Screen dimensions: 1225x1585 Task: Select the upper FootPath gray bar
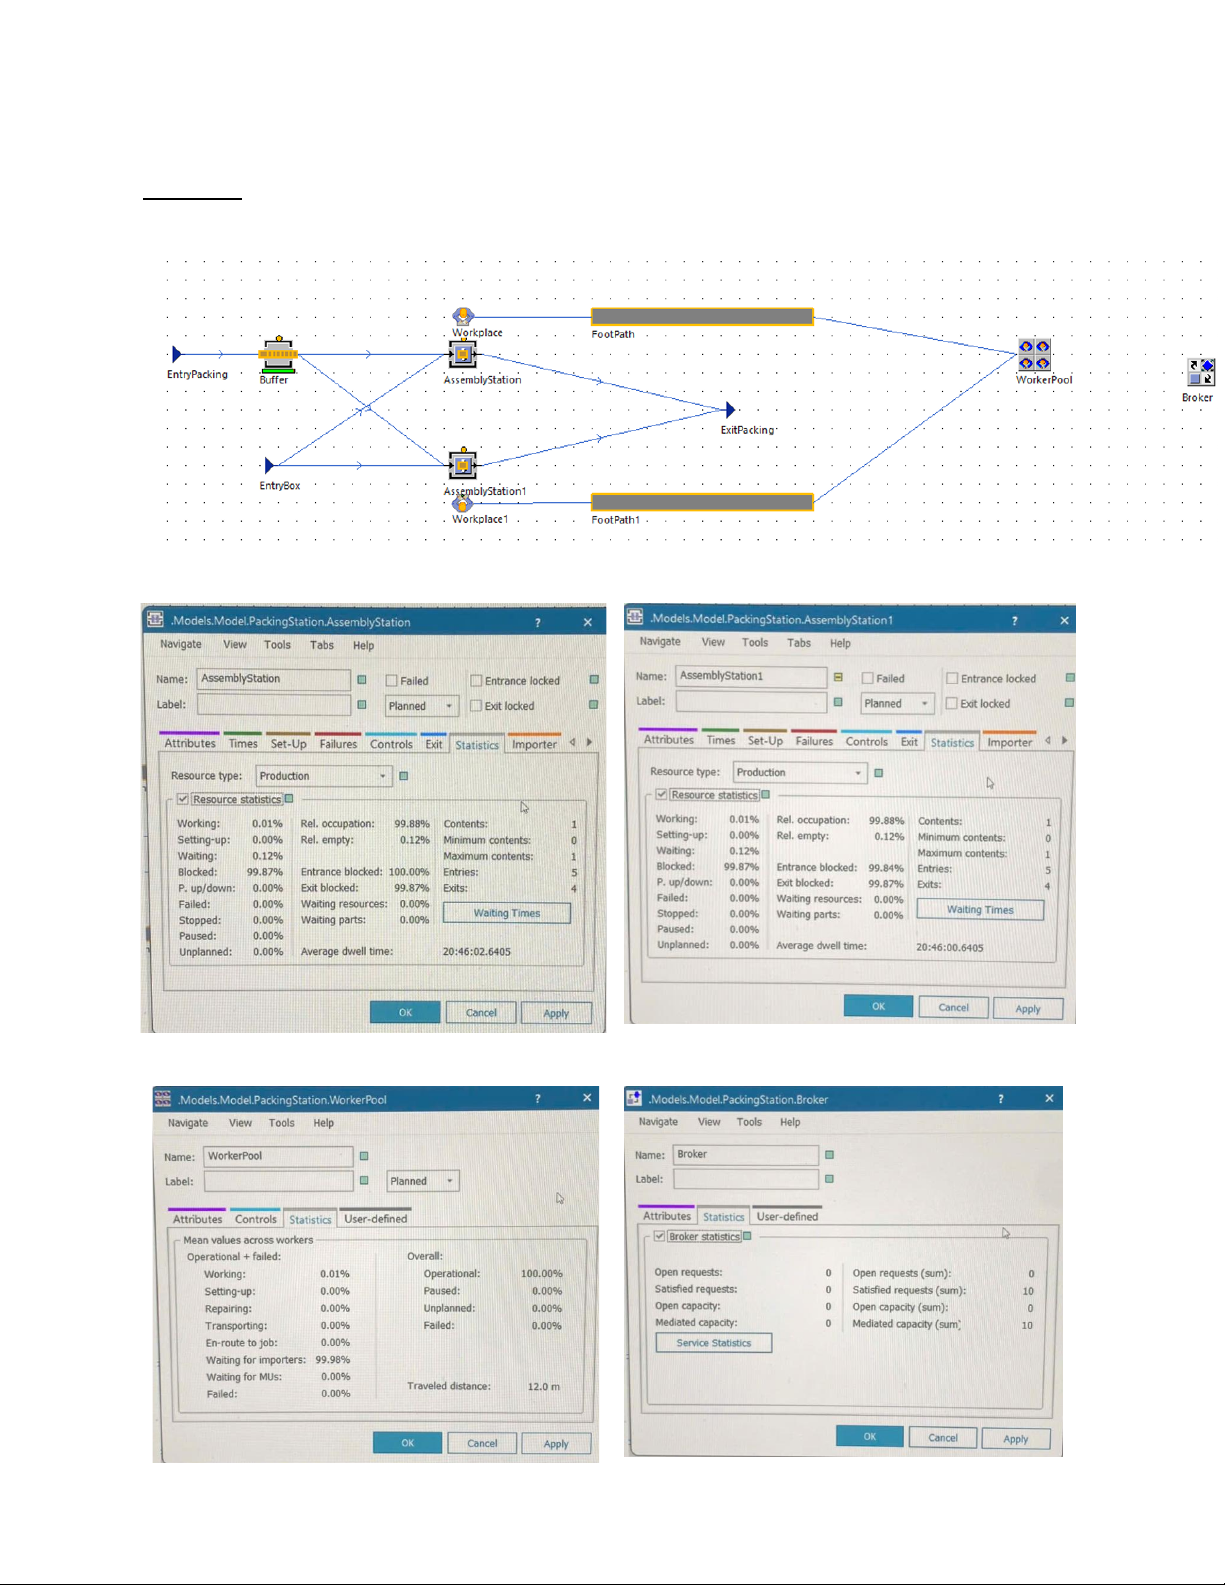pos(702,317)
